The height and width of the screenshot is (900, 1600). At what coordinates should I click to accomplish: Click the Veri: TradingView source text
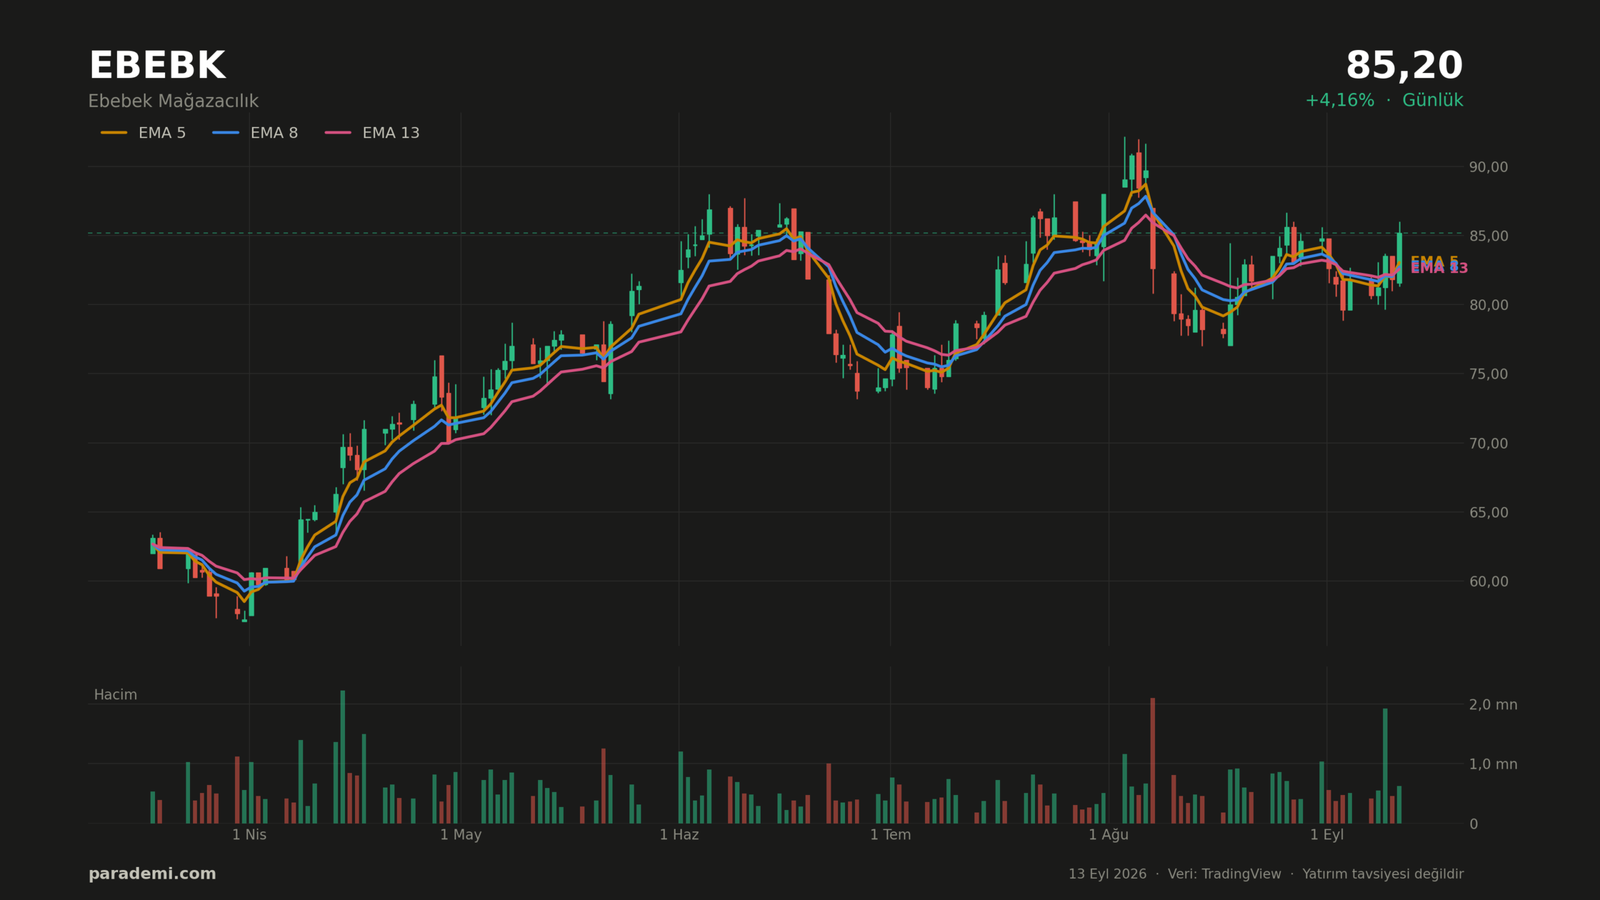click(x=1224, y=874)
